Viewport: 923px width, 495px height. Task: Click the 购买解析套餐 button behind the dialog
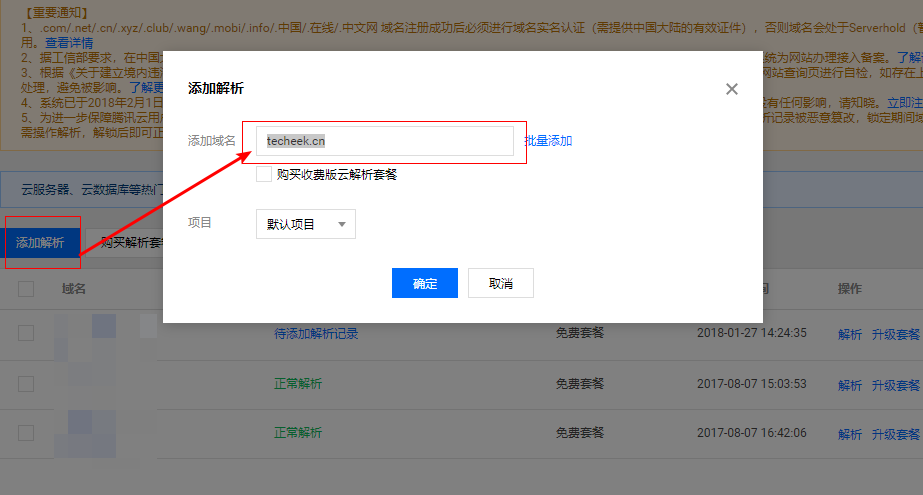point(126,243)
